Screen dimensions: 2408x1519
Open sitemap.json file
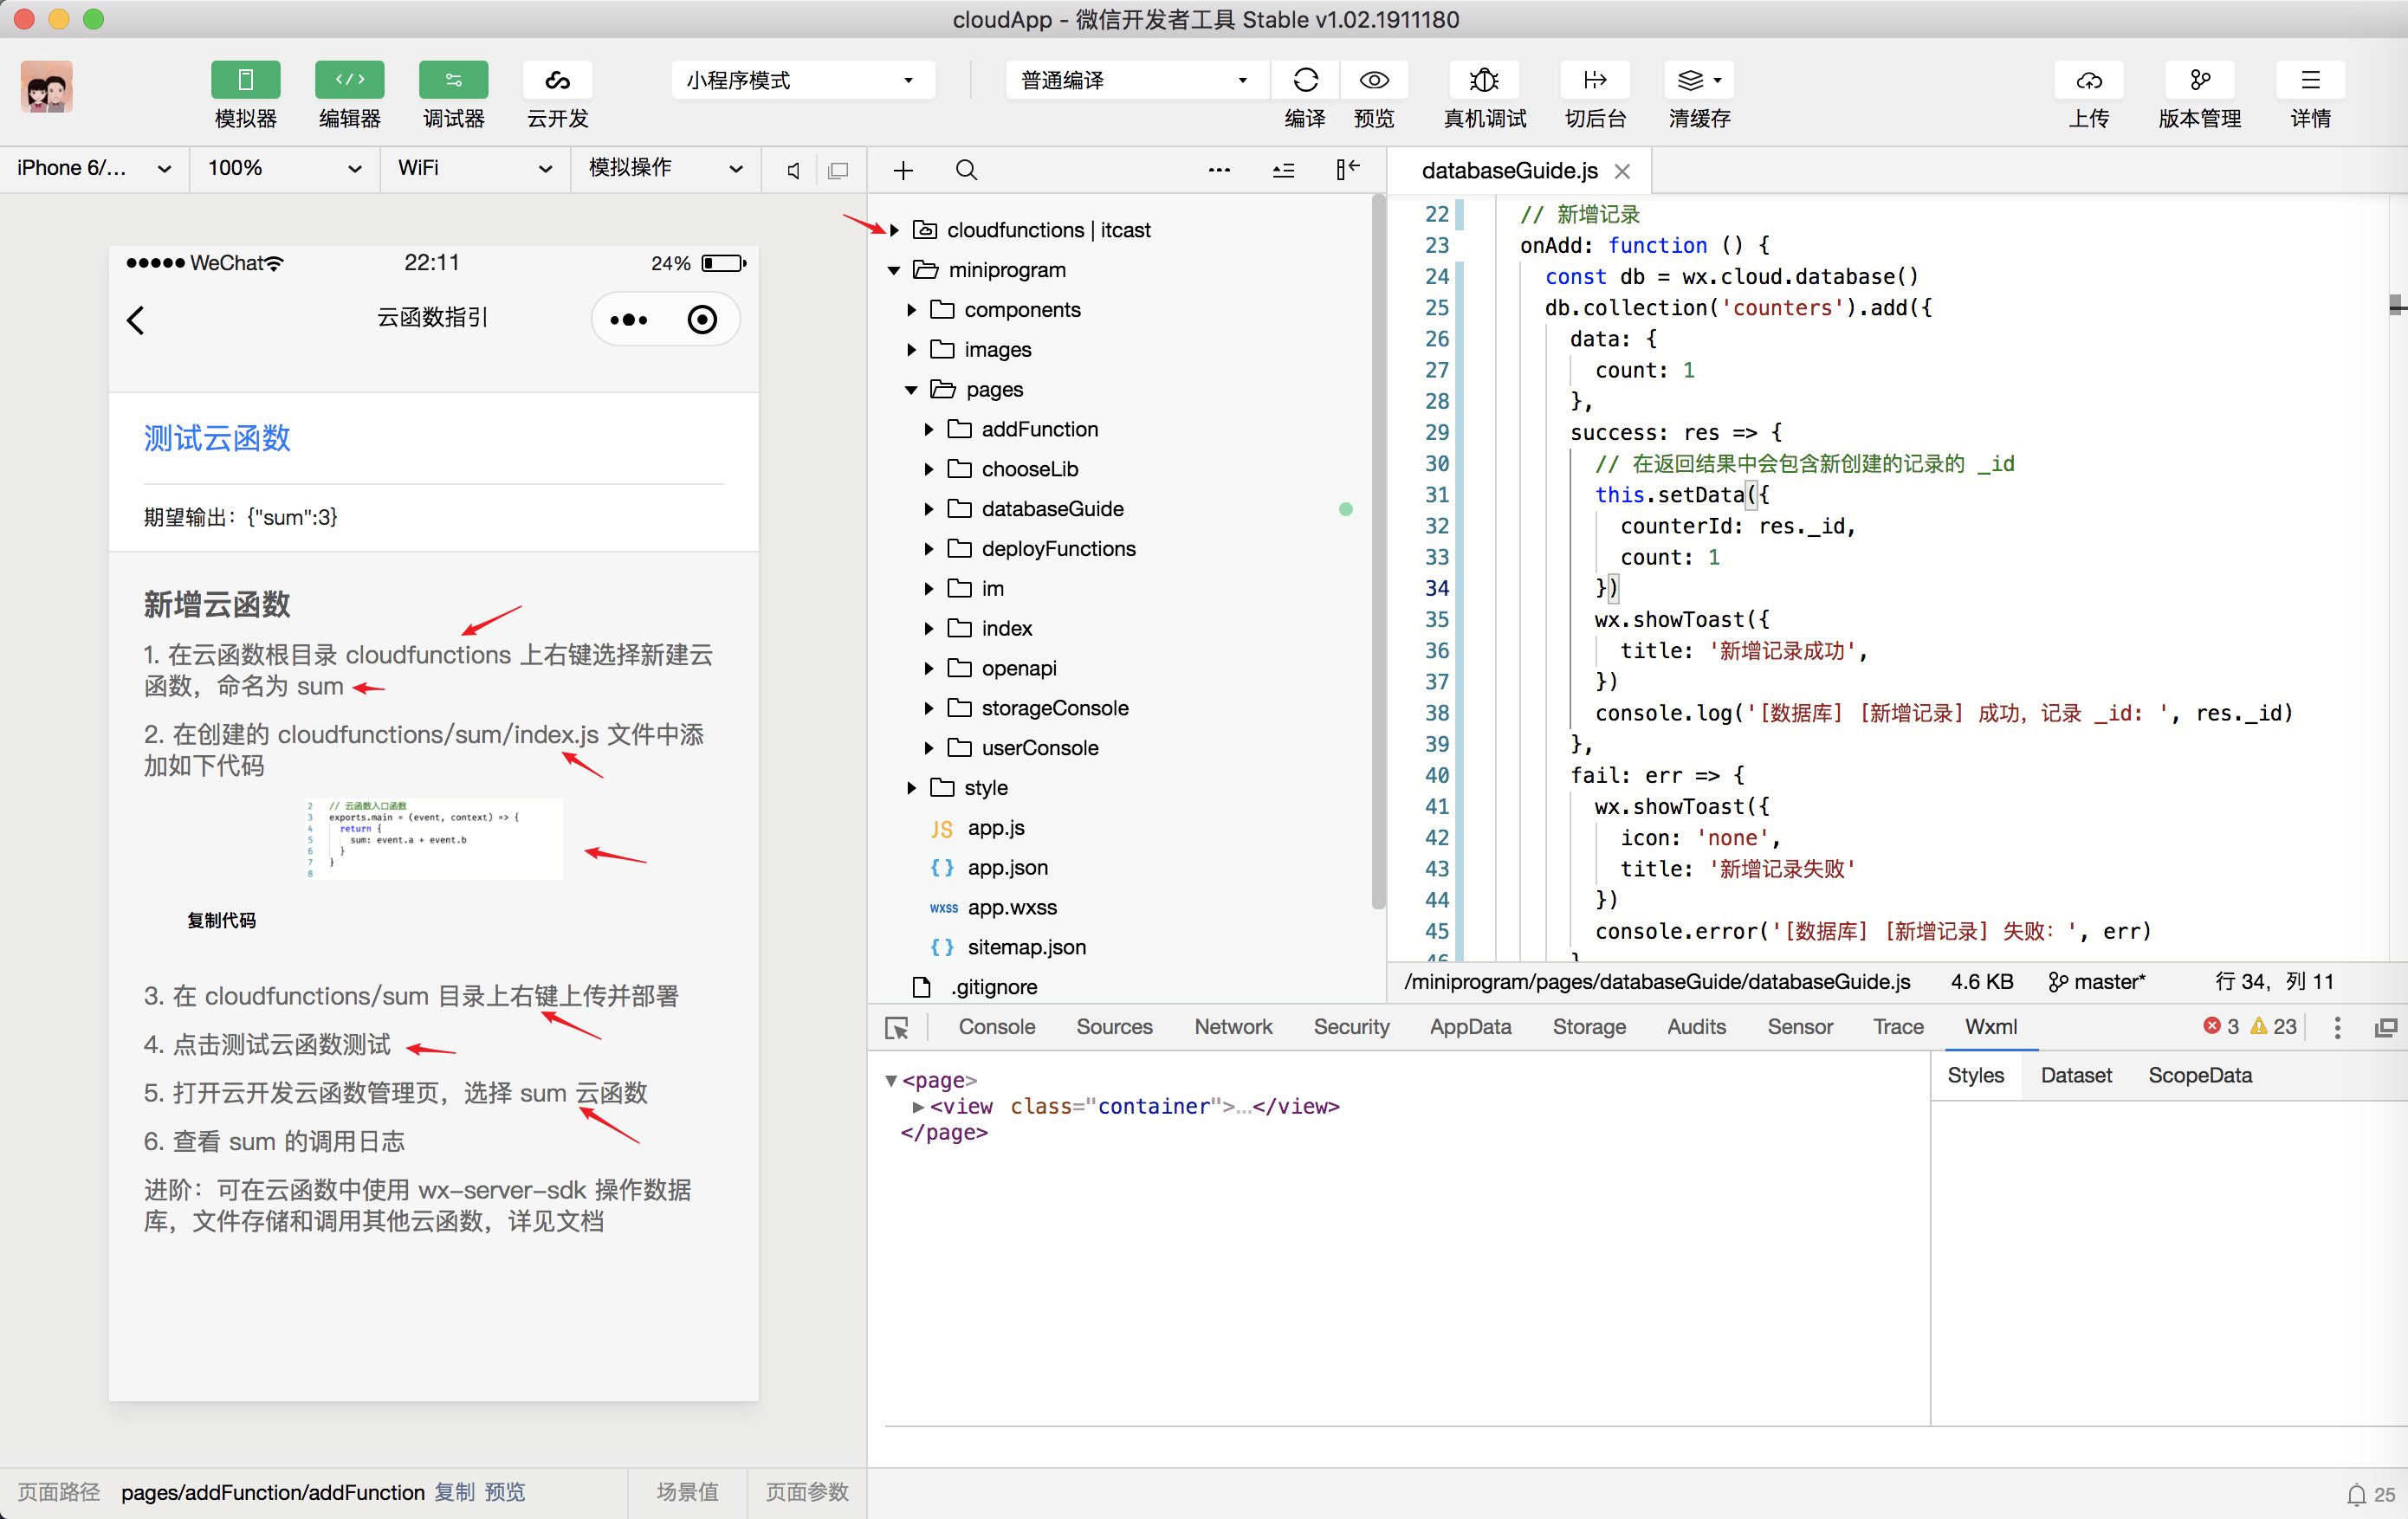tap(1026, 947)
